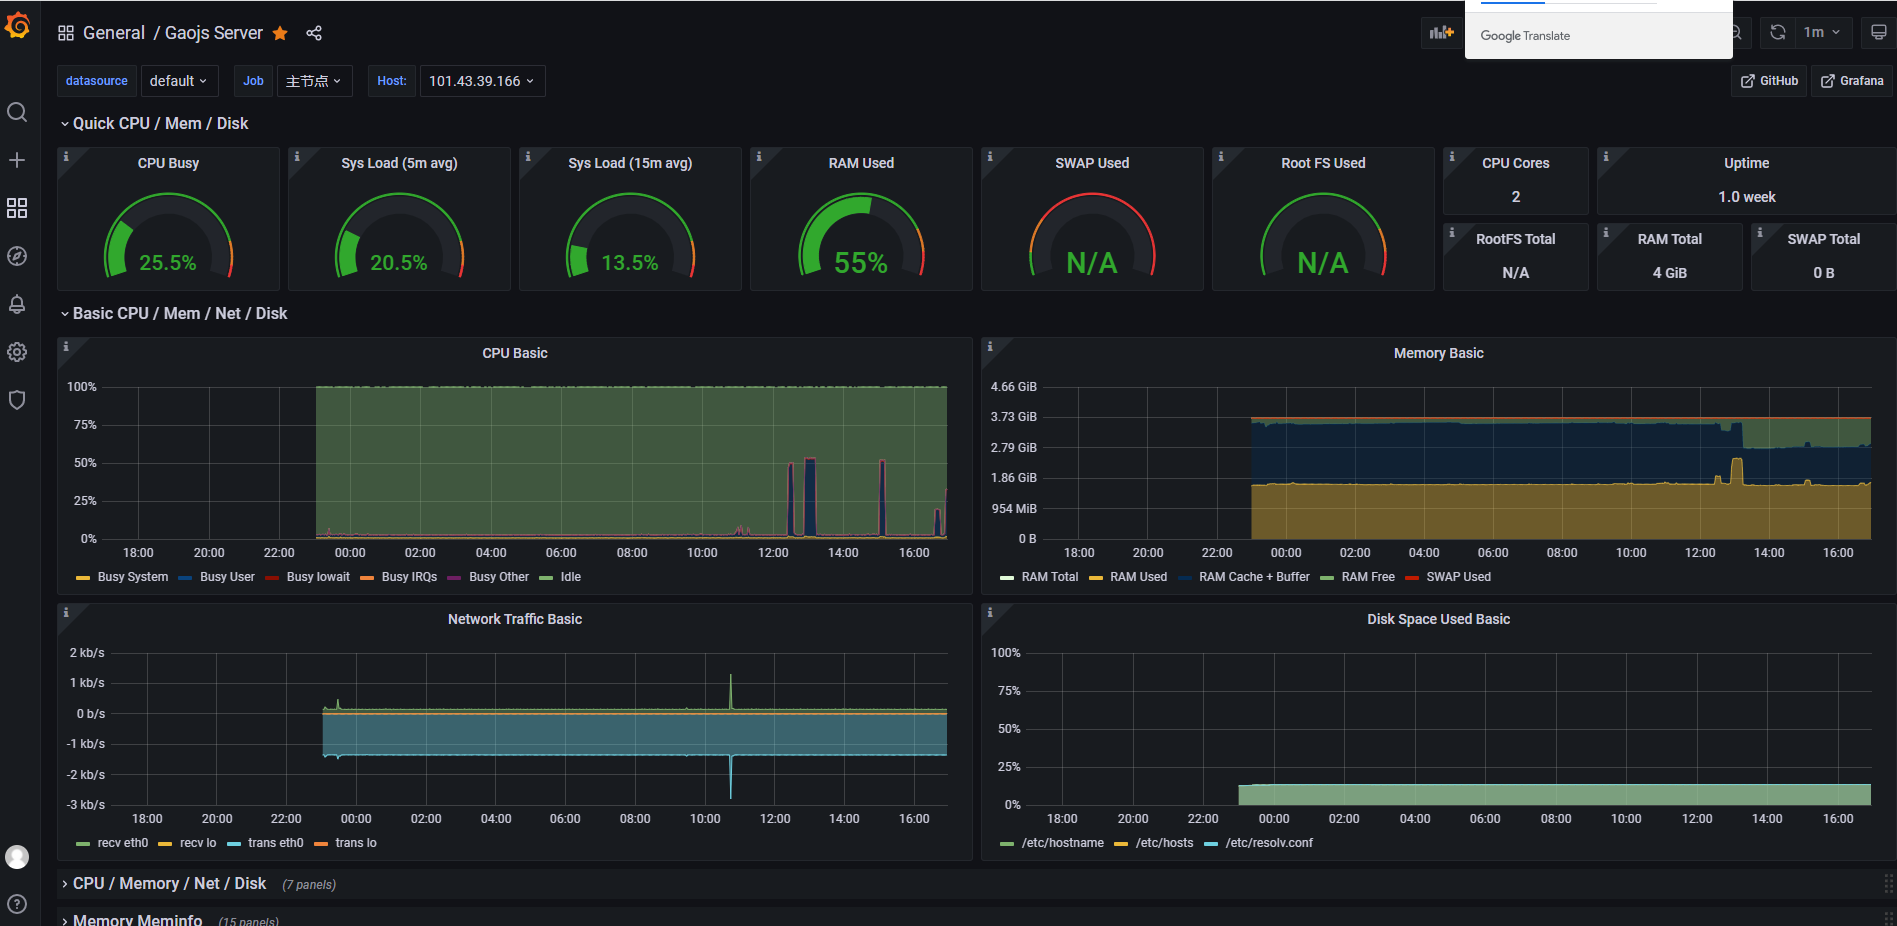
Task: Open the GitHub link
Action: [x=1769, y=81]
